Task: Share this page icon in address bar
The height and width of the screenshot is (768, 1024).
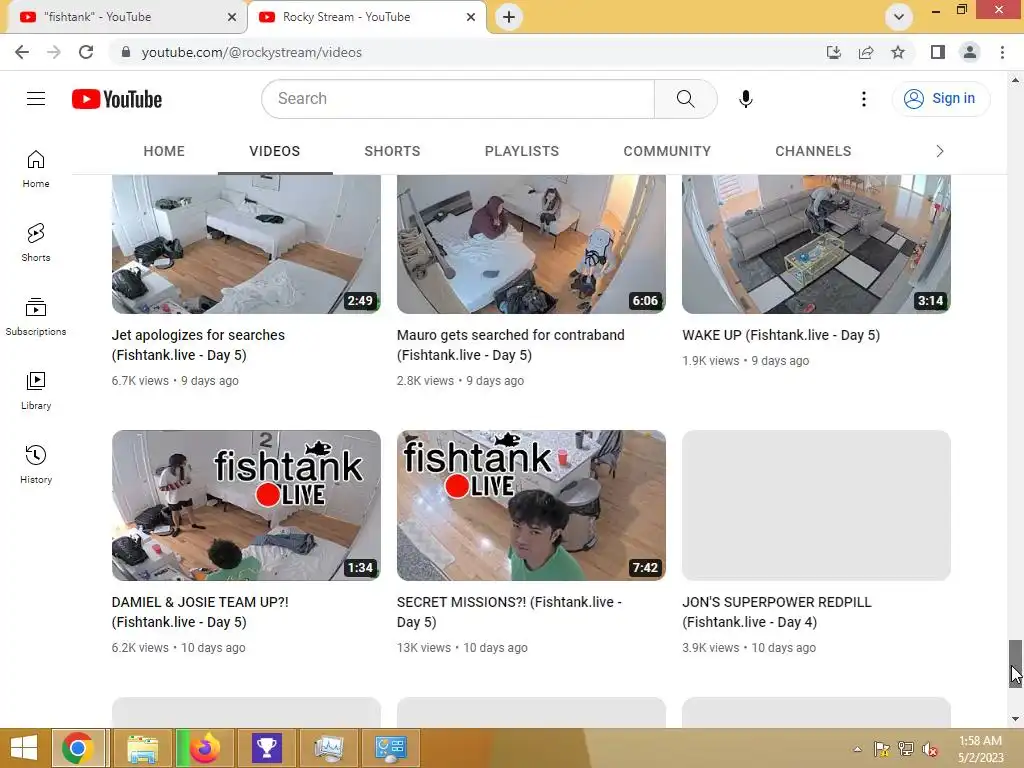Action: (x=866, y=52)
